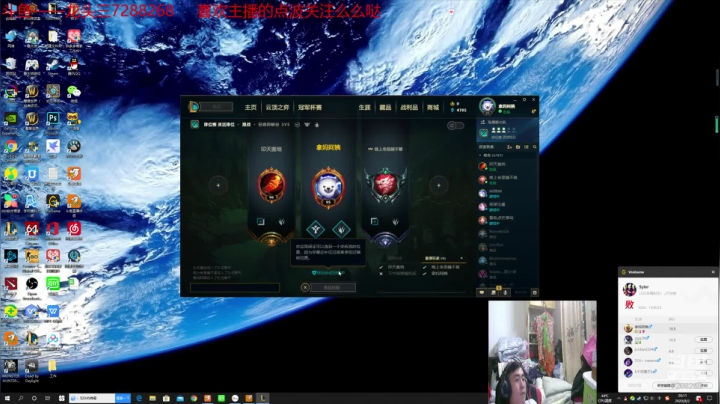Click the taskbar search magnifier
720x404 pixels.
pyautogui.click(x=21, y=398)
